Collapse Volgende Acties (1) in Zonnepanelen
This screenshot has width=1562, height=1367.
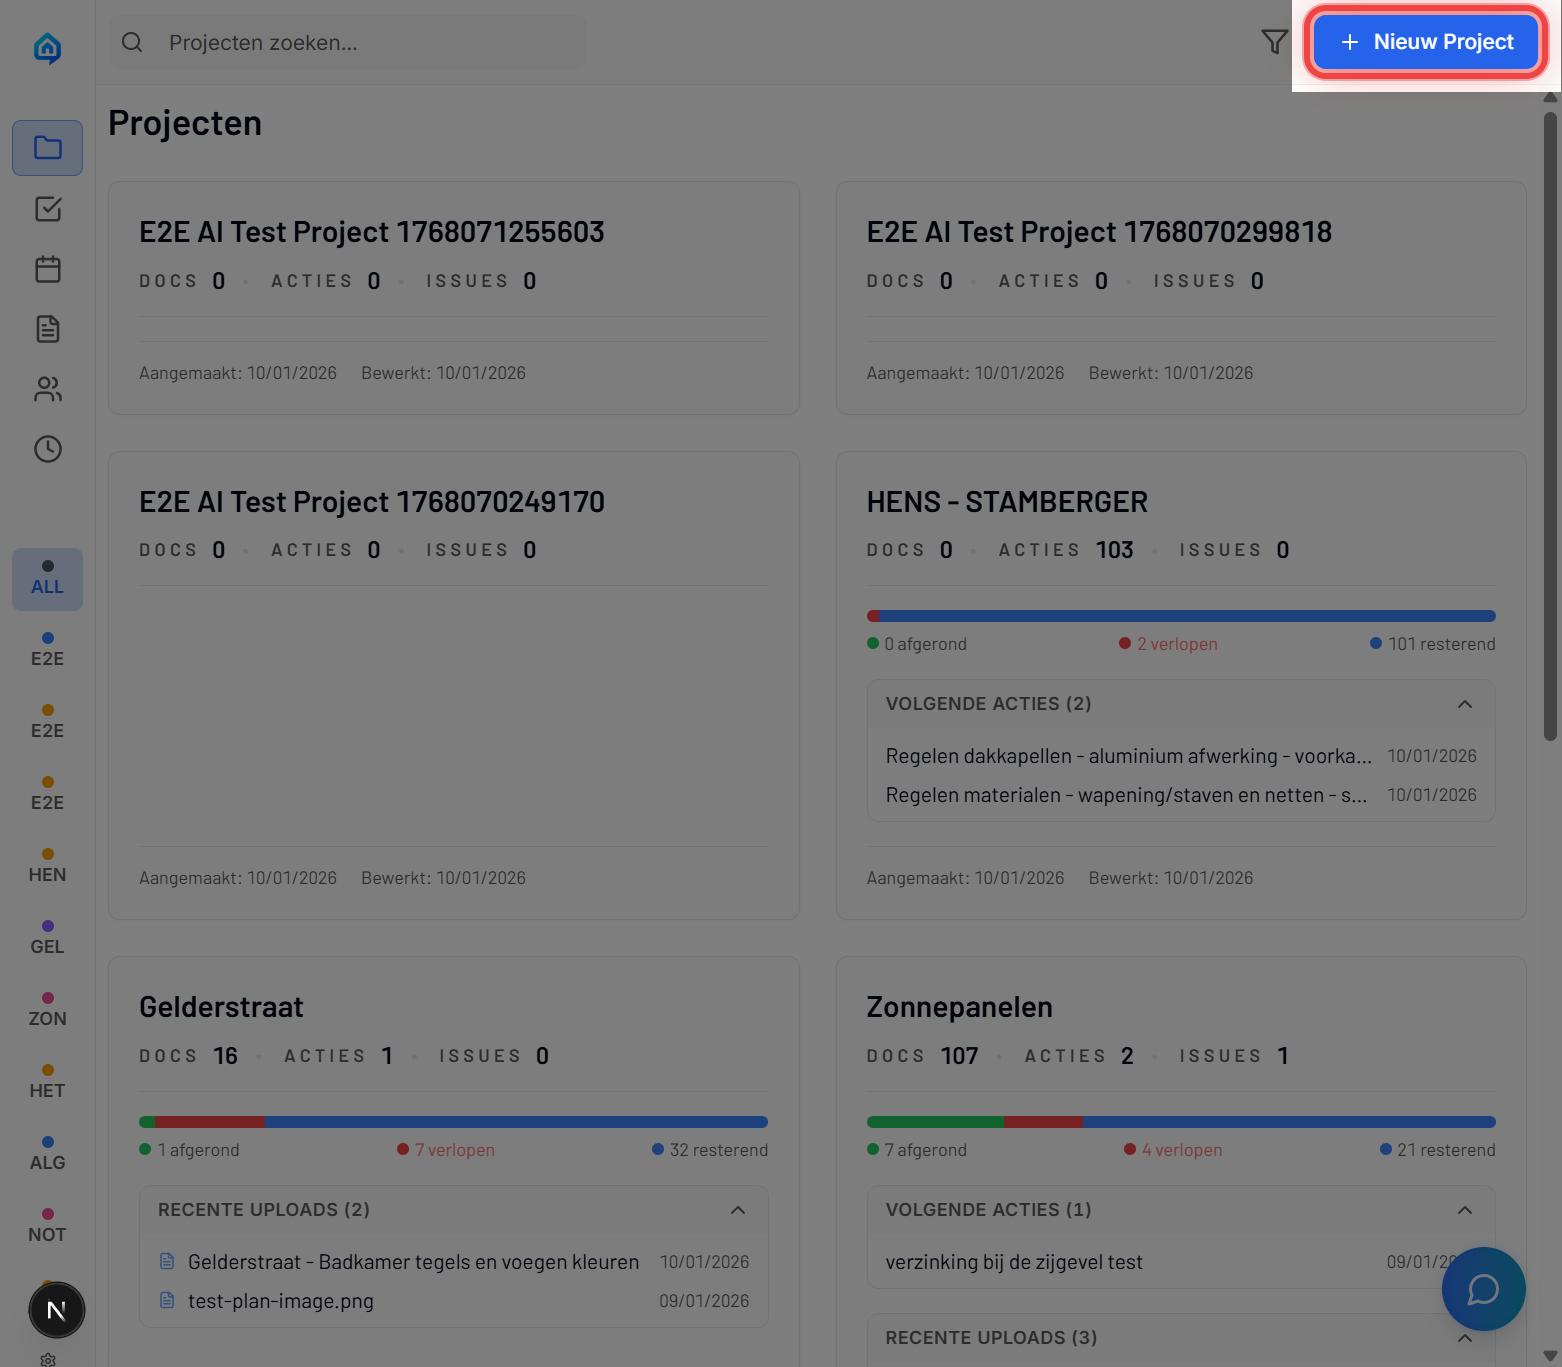pos(1464,1210)
